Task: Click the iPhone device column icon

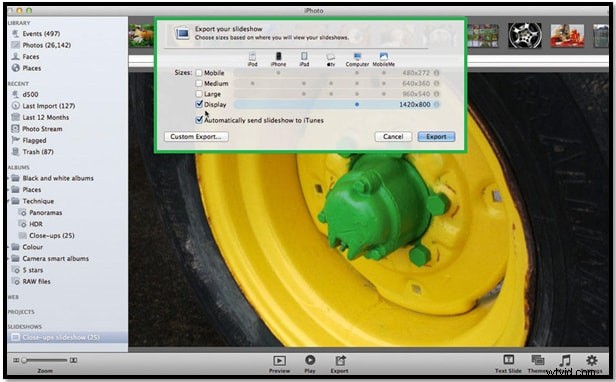Action: click(278, 56)
